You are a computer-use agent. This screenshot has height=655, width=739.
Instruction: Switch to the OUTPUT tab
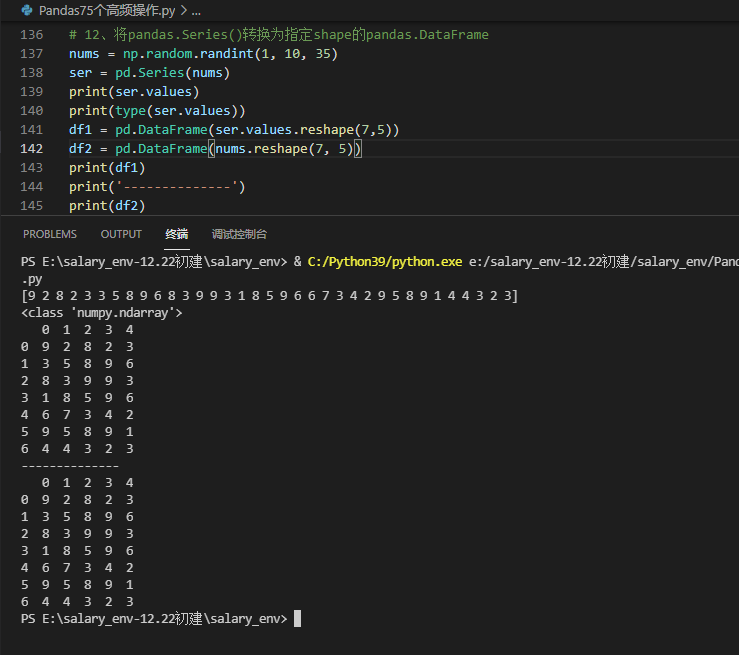tap(121, 234)
